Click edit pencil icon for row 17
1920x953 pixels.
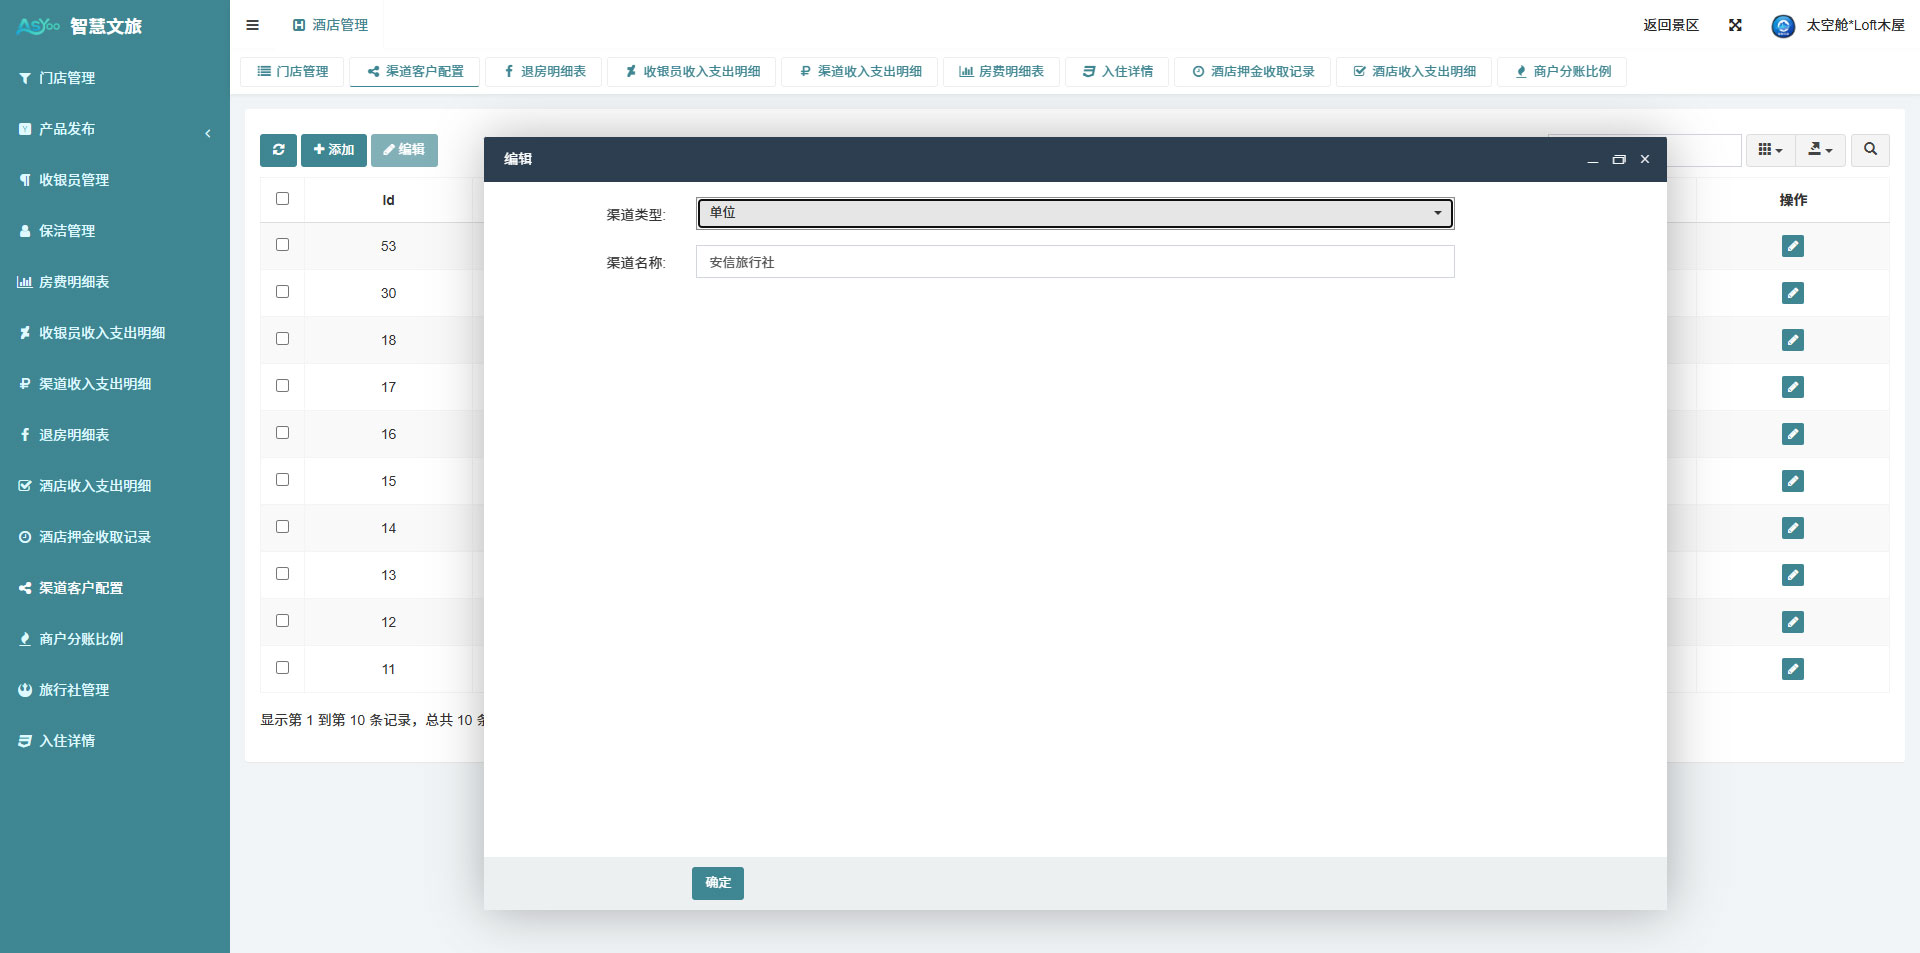tap(1793, 387)
